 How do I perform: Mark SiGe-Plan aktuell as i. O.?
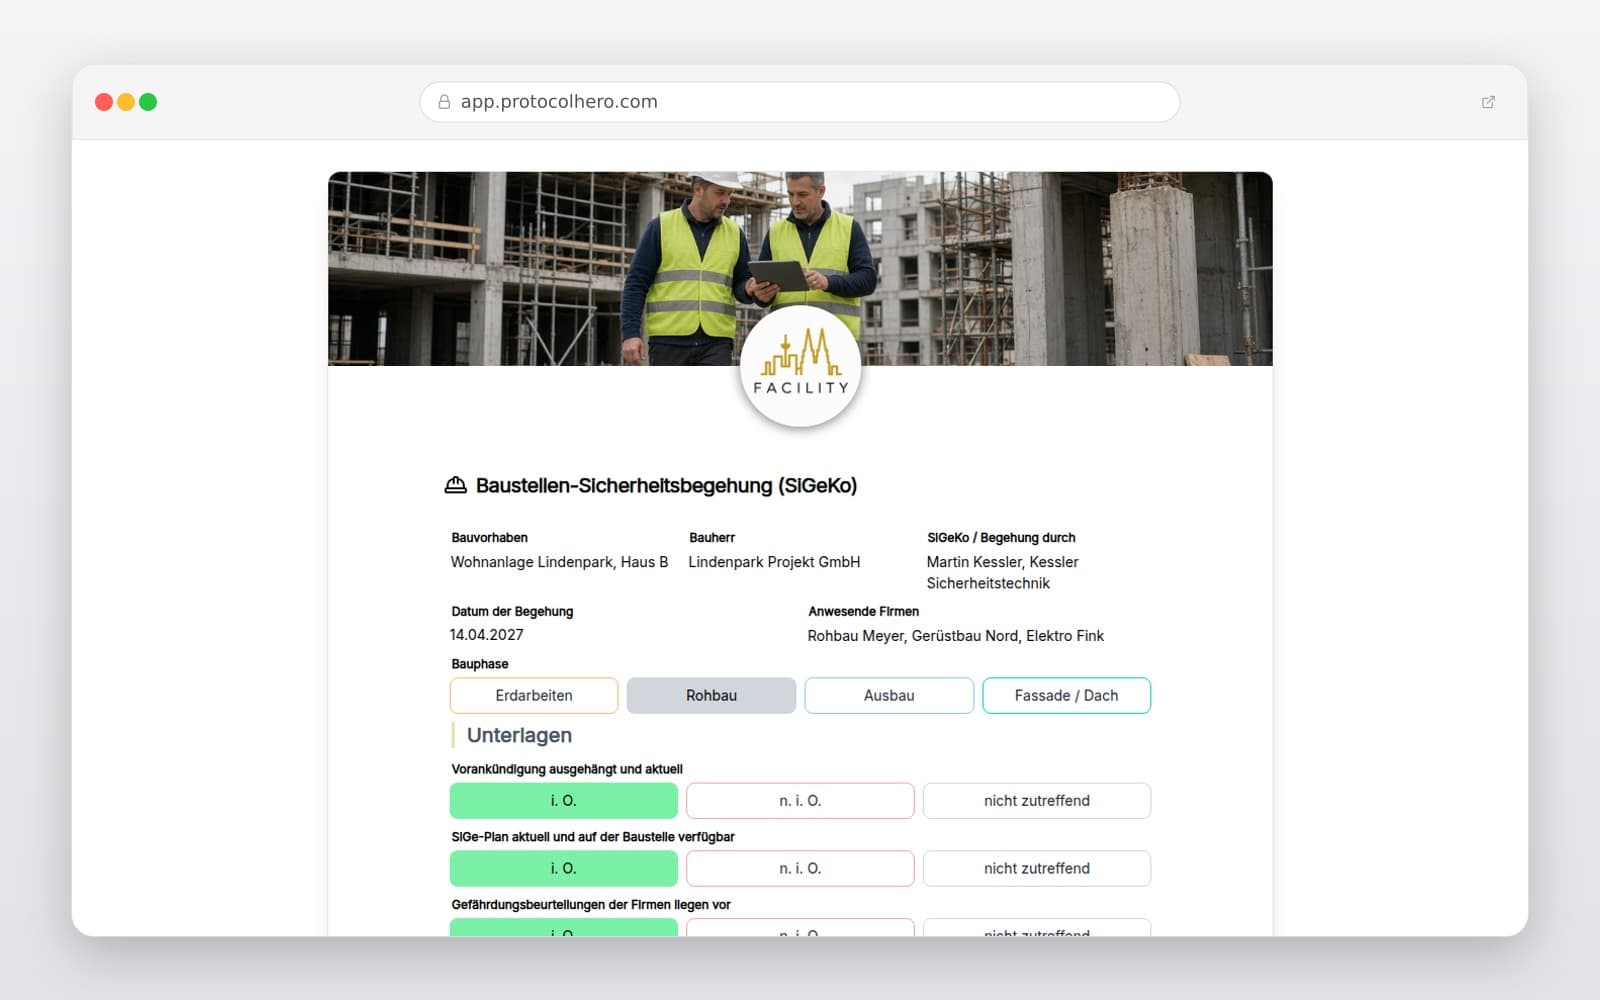(x=564, y=869)
